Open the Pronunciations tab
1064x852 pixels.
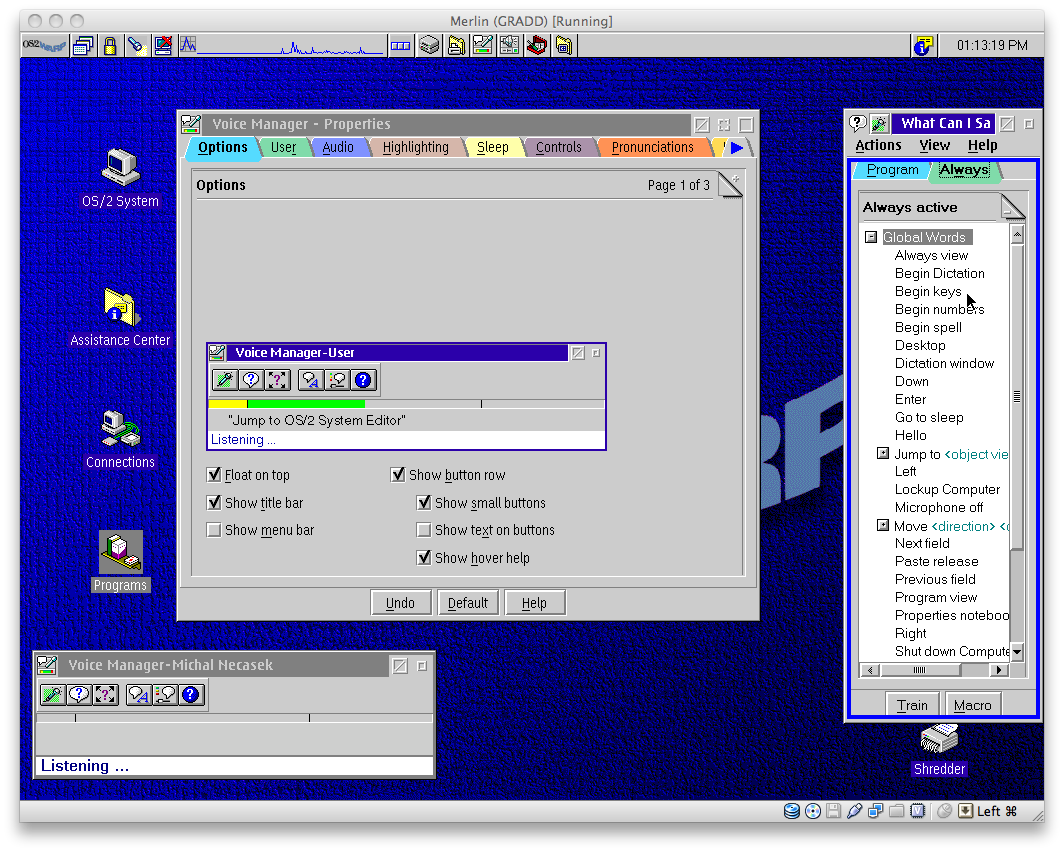(652, 147)
